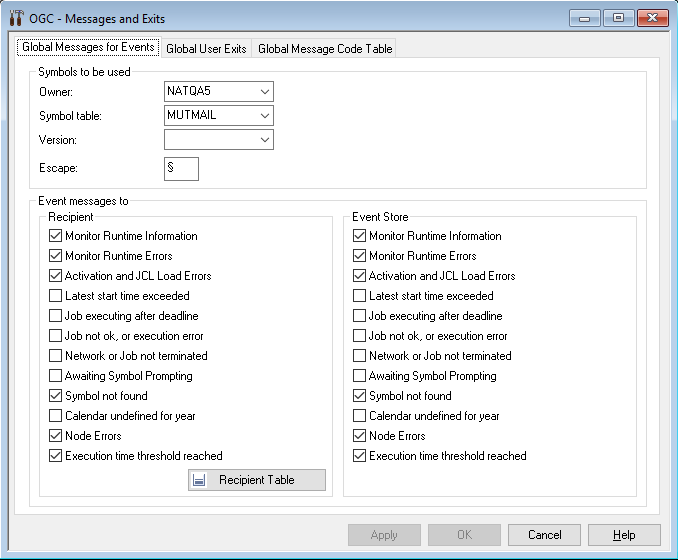Open the Owner dropdown
The height and width of the screenshot is (560, 678).
(264, 92)
